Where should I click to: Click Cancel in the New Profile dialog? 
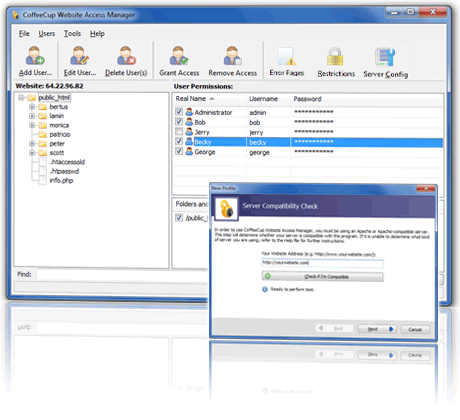[x=415, y=329]
